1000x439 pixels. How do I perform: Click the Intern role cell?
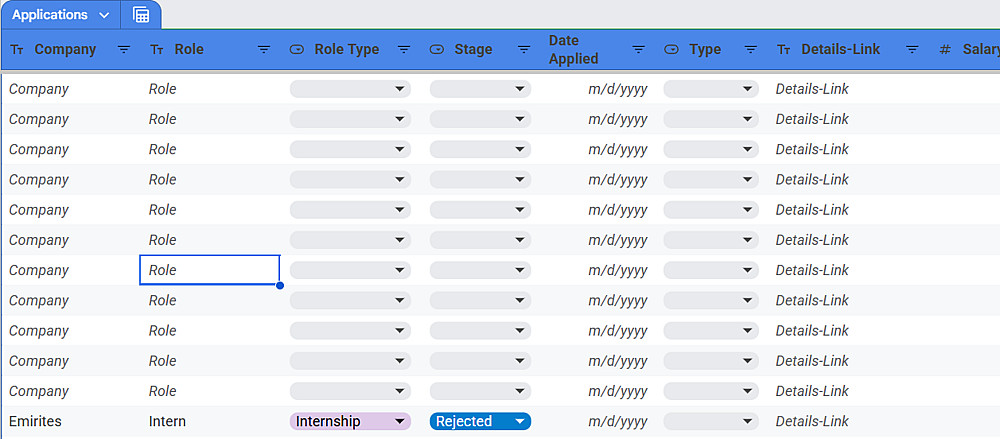click(167, 422)
